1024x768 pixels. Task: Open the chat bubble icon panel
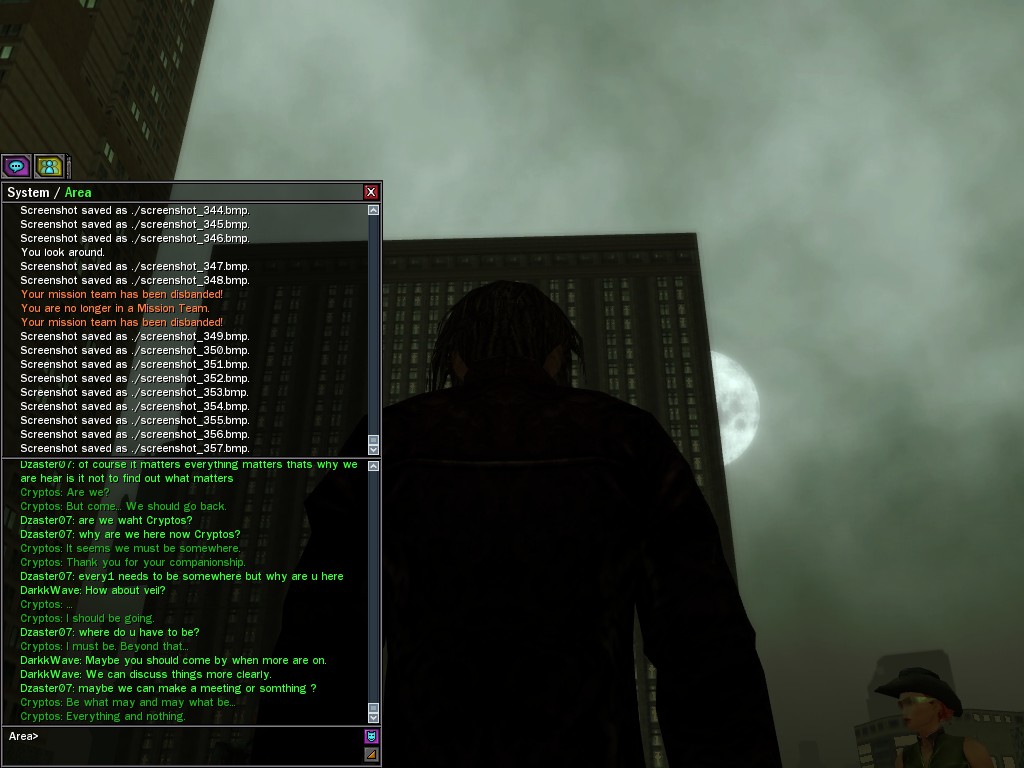16,166
